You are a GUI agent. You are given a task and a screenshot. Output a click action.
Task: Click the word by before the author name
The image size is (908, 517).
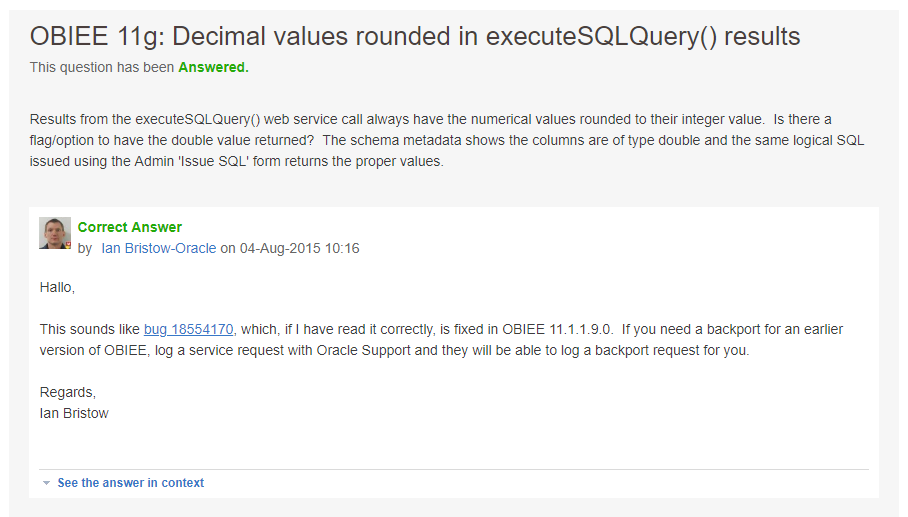(x=85, y=249)
